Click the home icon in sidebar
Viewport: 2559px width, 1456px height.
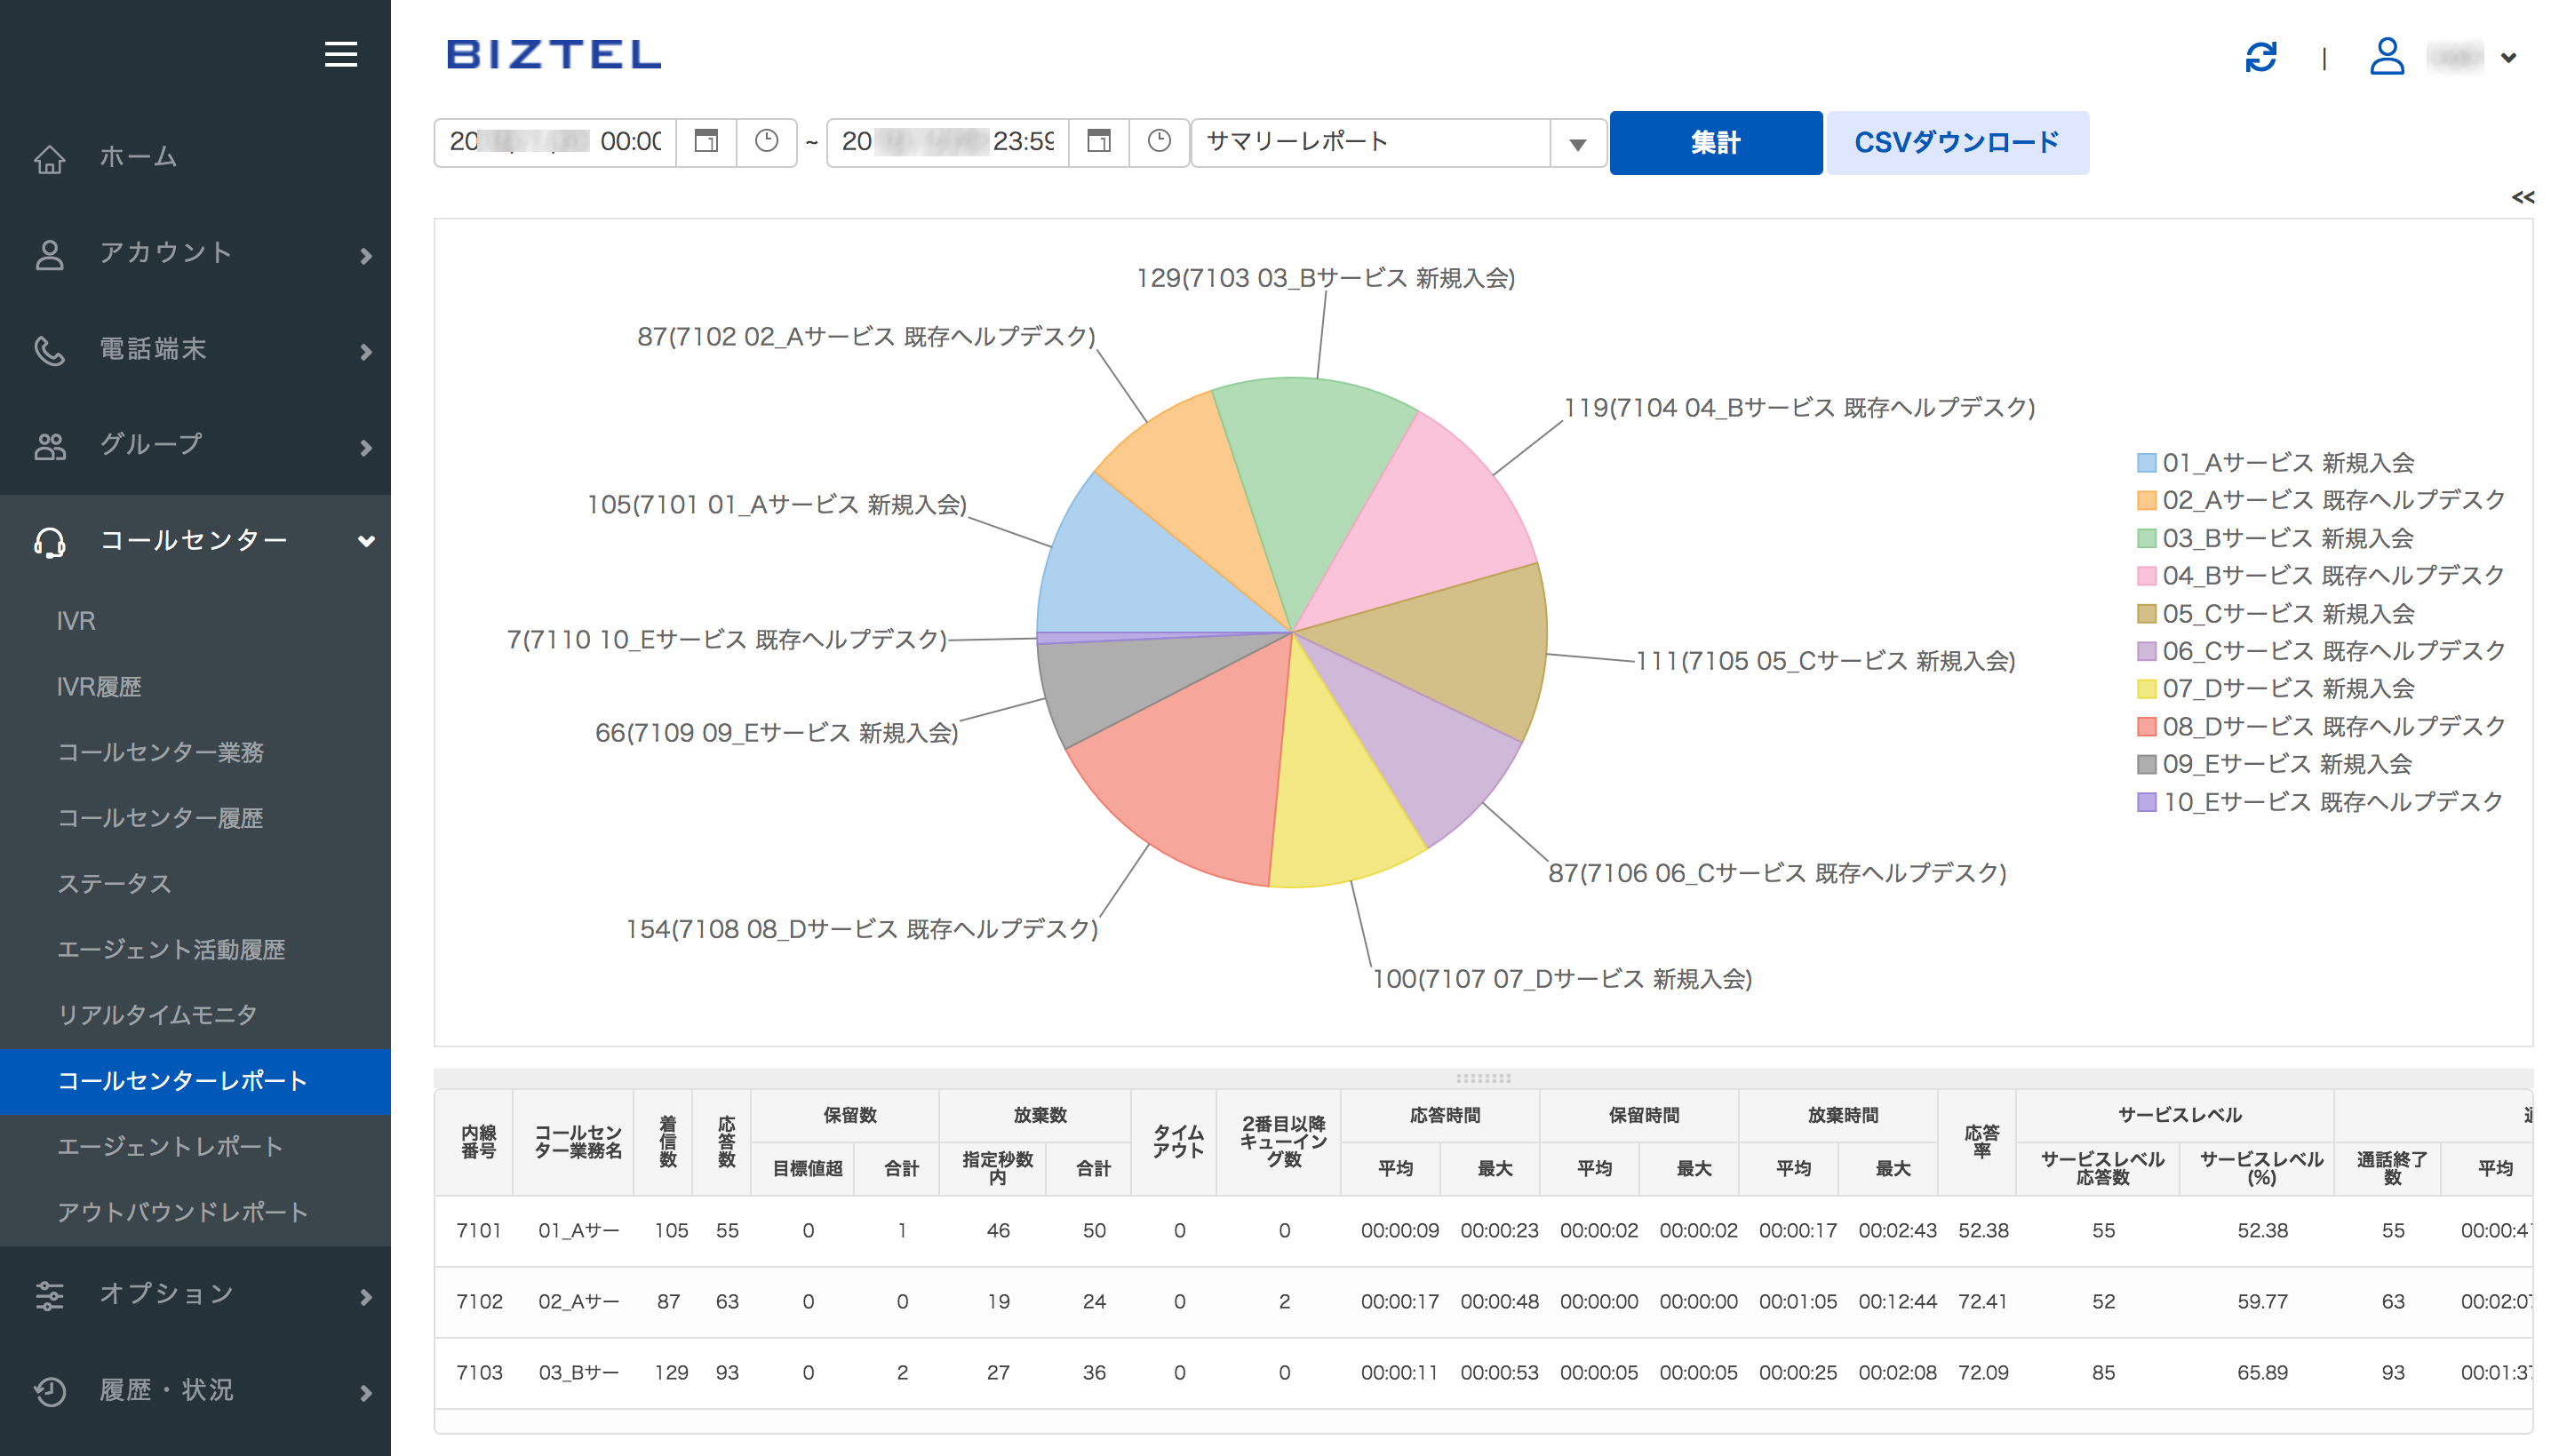(x=50, y=158)
